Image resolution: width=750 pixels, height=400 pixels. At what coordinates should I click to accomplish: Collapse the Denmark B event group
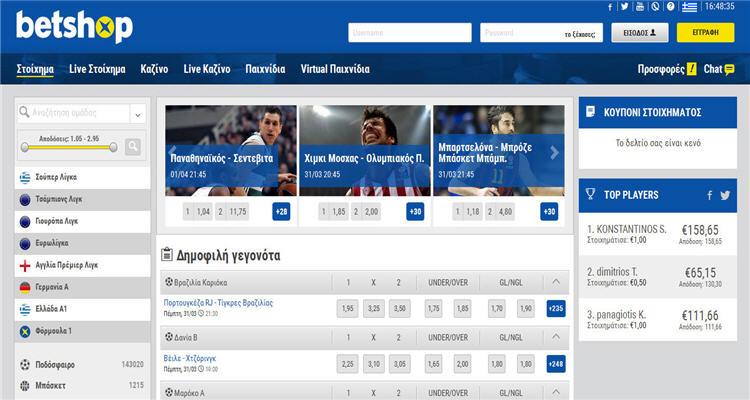556,336
